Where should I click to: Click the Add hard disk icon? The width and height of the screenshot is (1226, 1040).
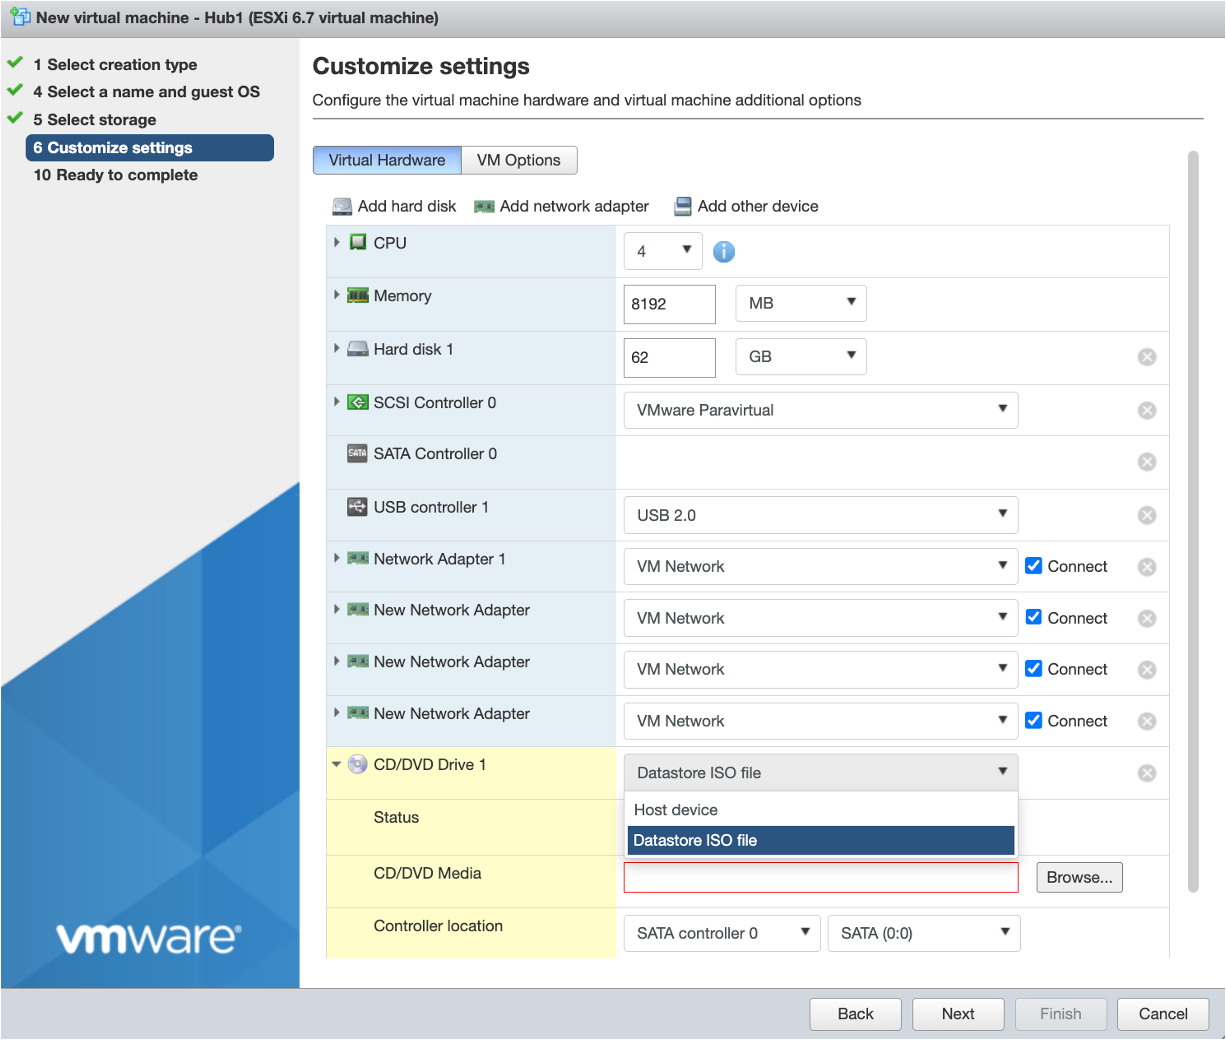[342, 206]
